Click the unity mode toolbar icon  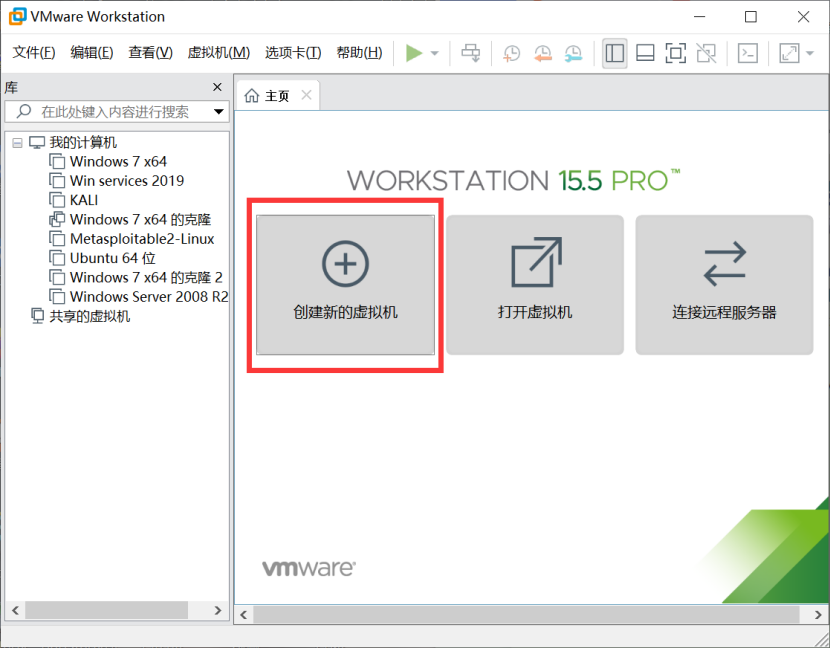coord(706,53)
